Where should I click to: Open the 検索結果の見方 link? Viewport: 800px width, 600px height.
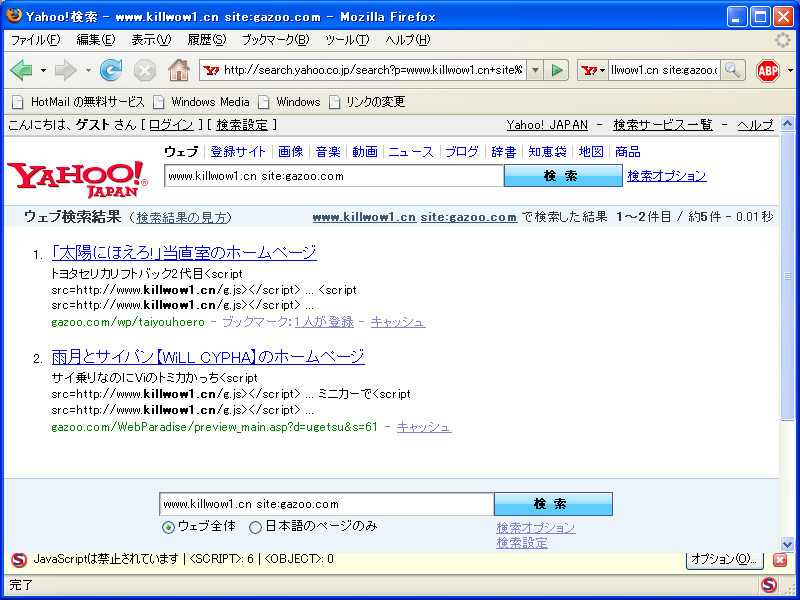(x=181, y=218)
